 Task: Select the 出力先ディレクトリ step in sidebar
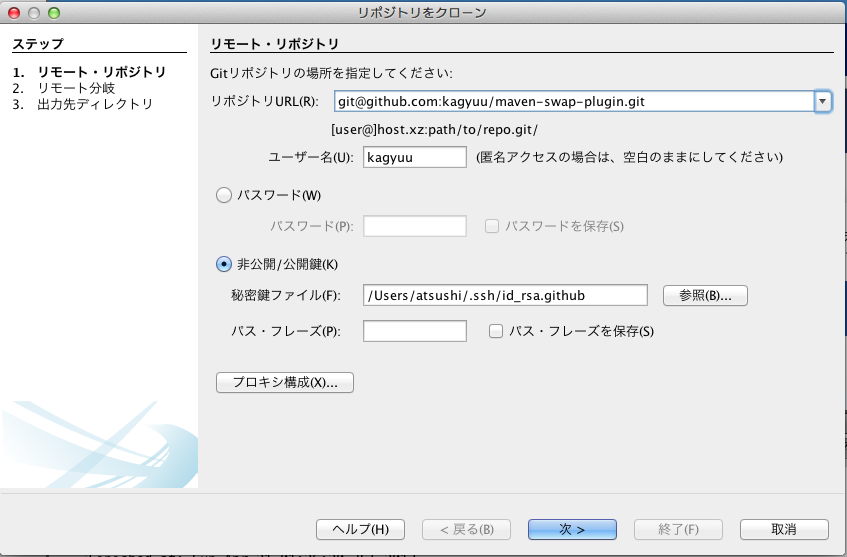[94, 104]
